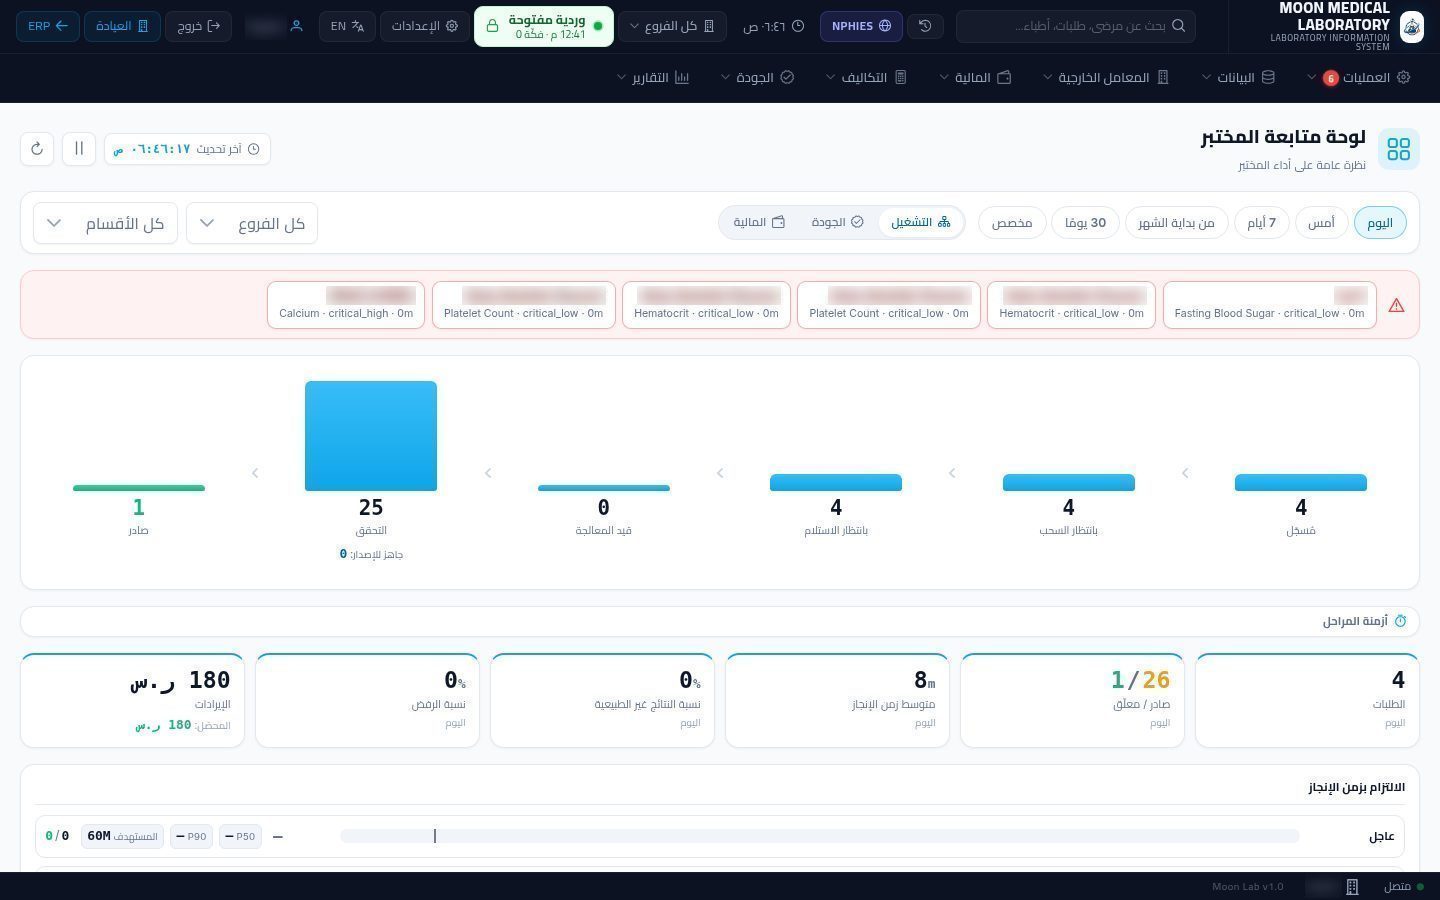Viewport: 1440px width, 900px height.
Task: Click the Moon Lab v1.0 version text
Action: click(x=1247, y=887)
